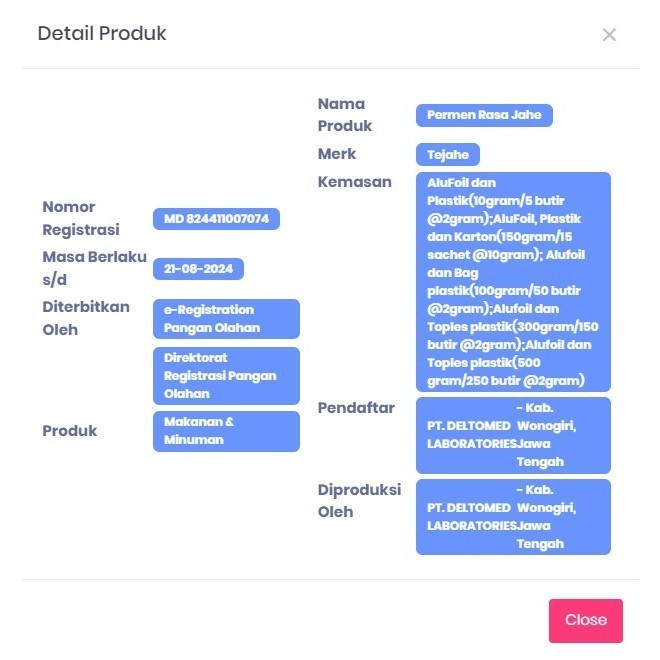Select the Permen Rasa Jahe name badge
Viewport: 660px width, 660px height.
(x=484, y=115)
